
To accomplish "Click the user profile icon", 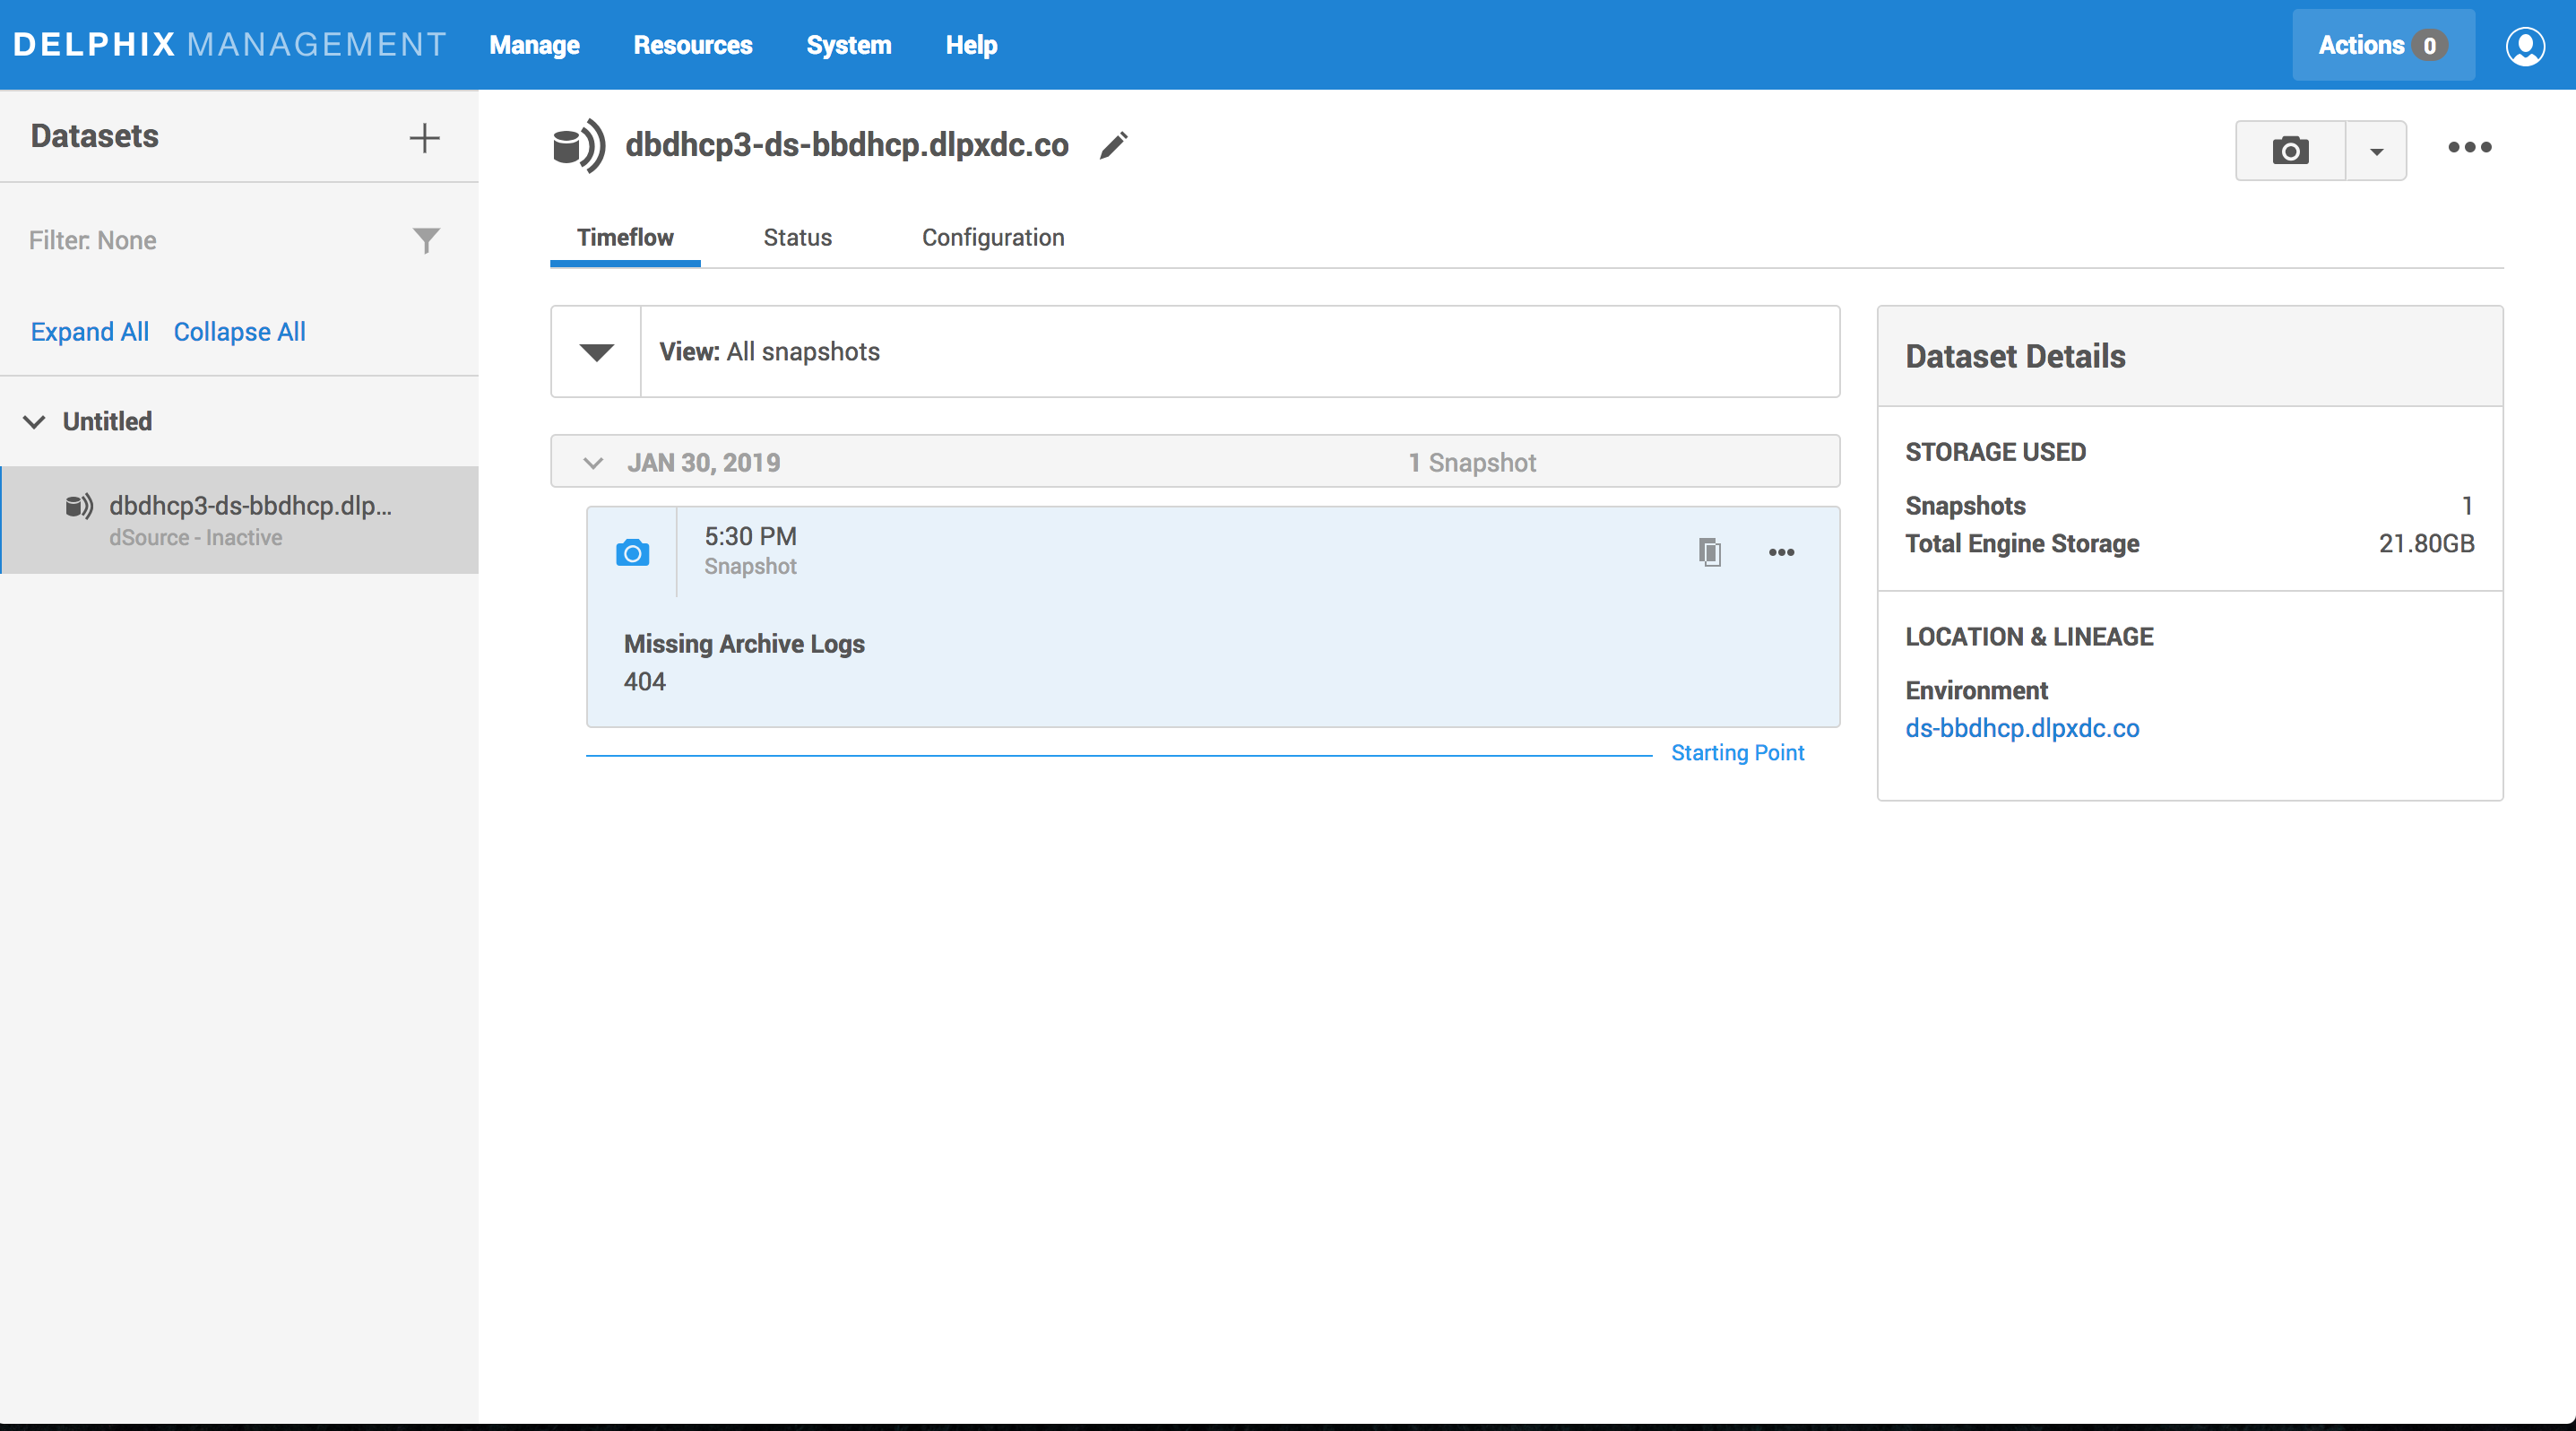I will tap(2524, 46).
